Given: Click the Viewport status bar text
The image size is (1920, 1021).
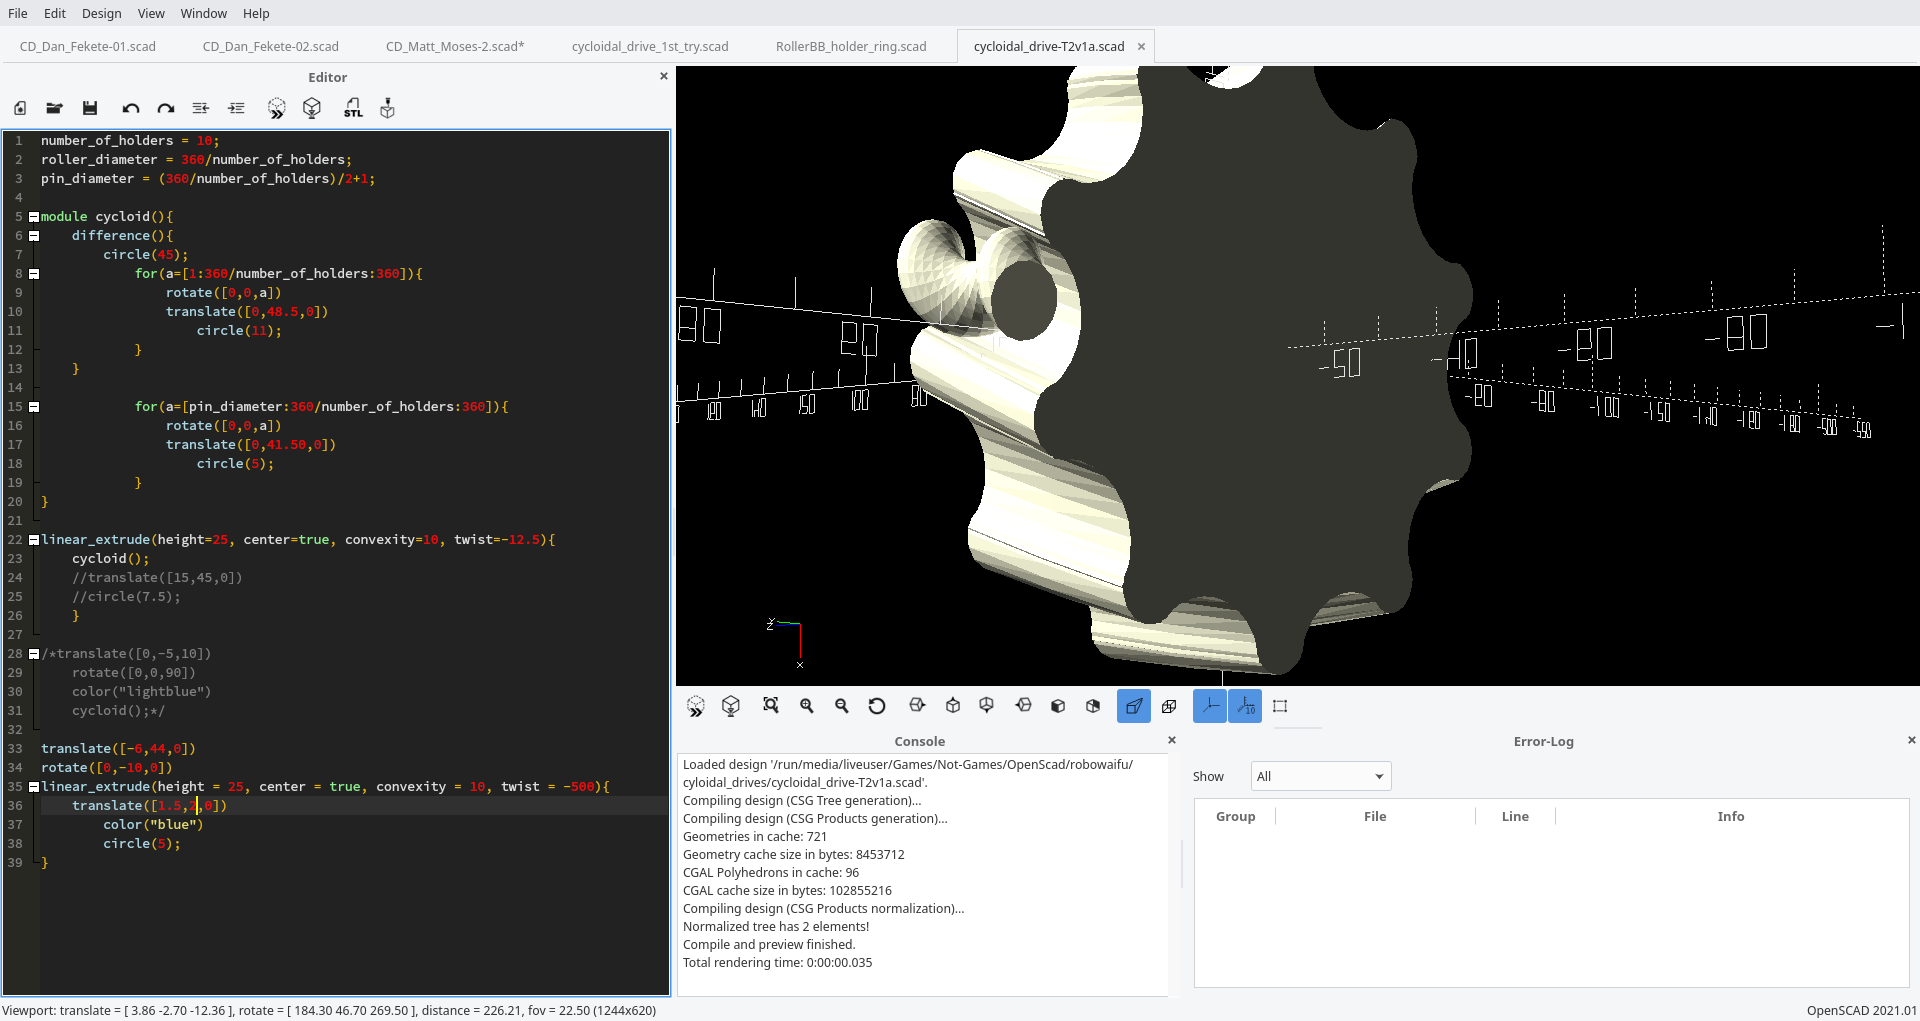Looking at the screenshot, I should click(329, 1010).
